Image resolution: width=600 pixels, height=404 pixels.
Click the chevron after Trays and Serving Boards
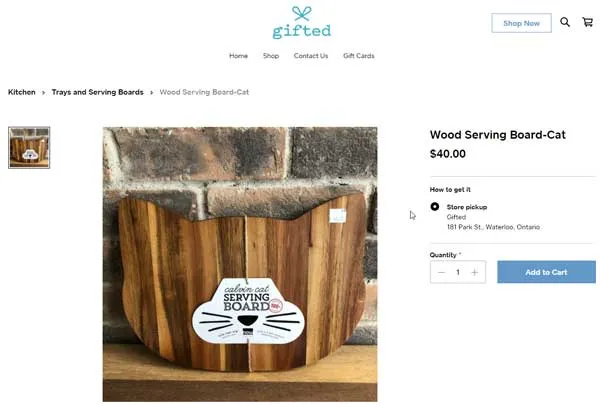click(x=152, y=93)
